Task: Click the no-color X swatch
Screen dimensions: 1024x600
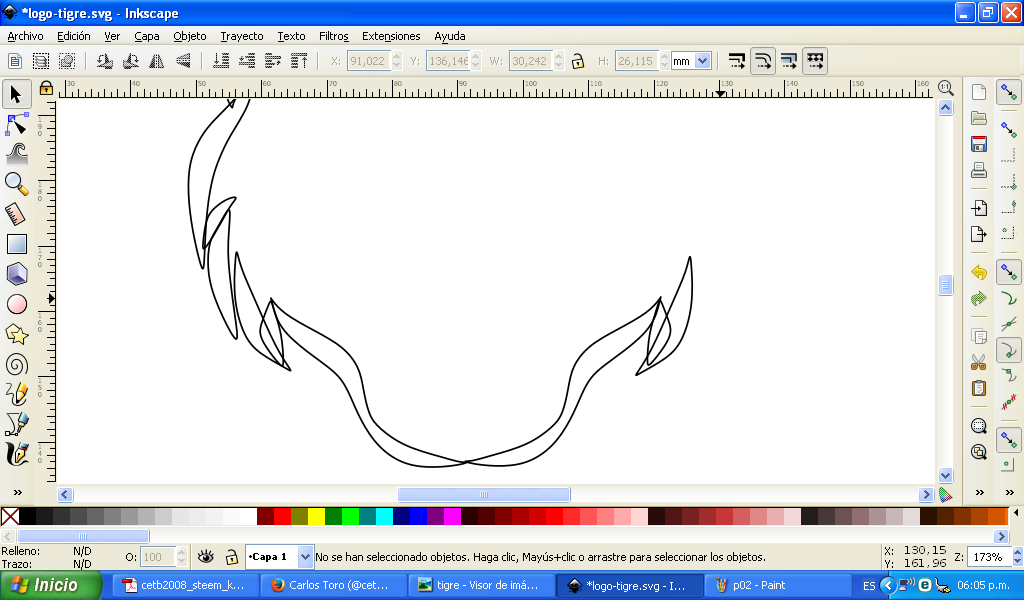Action: pyautogui.click(x=10, y=516)
